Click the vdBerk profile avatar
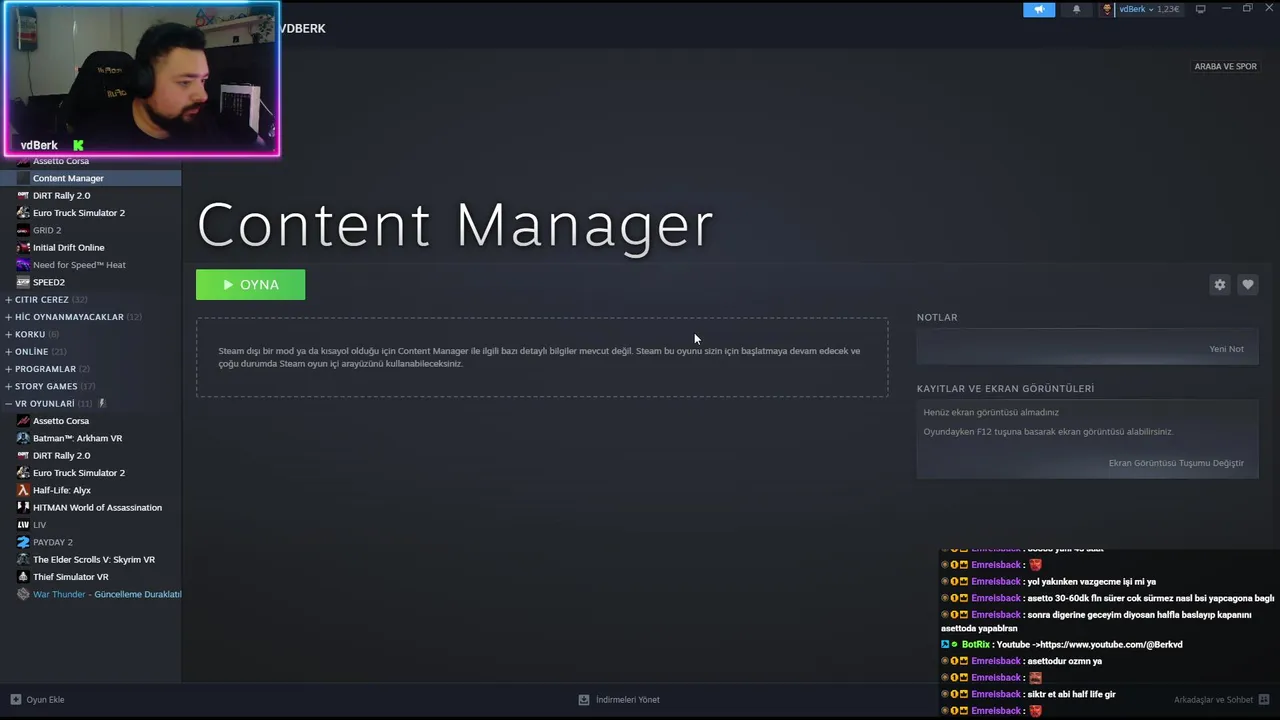 pyautogui.click(x=1107, y=9)
